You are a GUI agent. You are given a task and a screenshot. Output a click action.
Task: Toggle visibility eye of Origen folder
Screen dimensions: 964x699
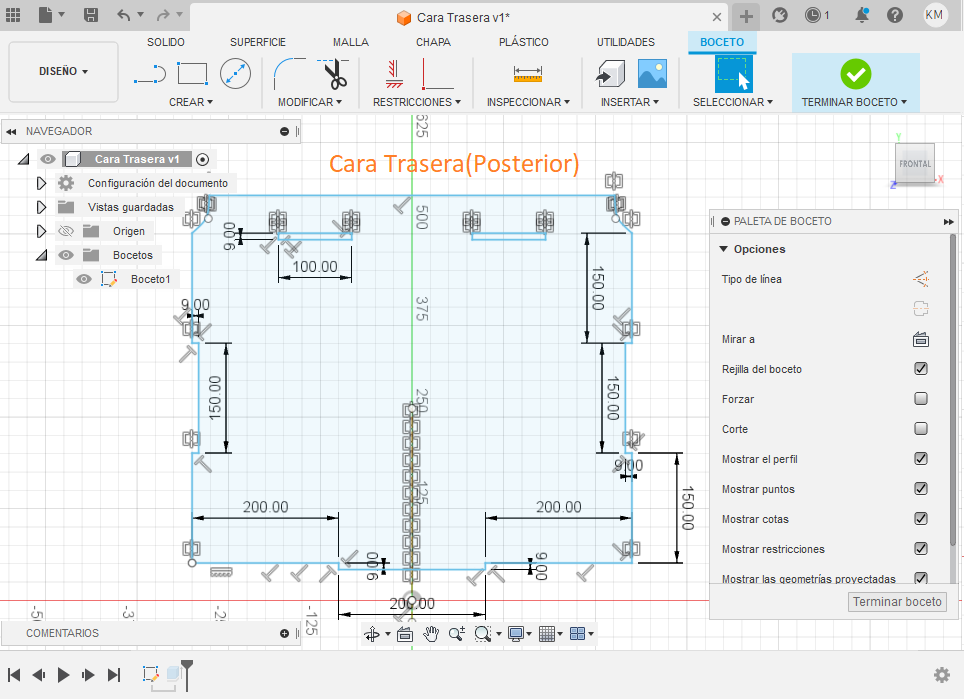point(66,231)
